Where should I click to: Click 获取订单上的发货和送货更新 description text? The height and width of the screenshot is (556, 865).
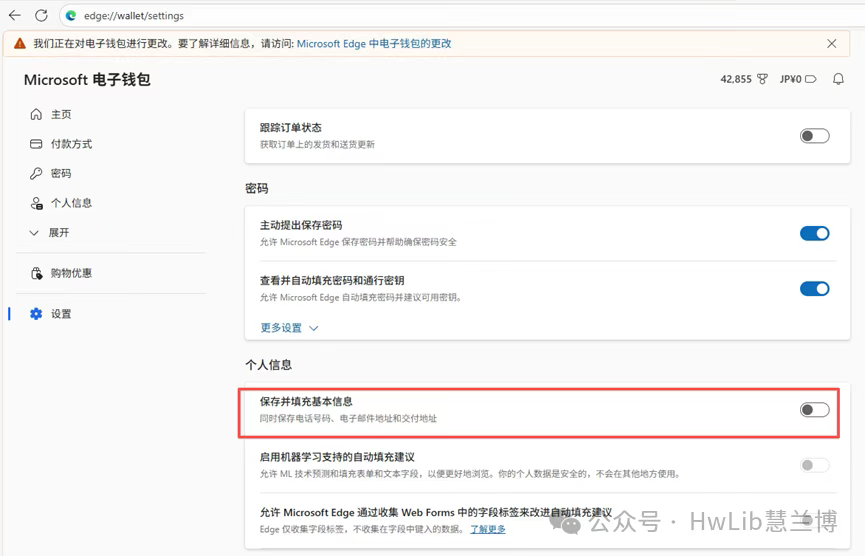pyautogui.click(x=317, y=145)
